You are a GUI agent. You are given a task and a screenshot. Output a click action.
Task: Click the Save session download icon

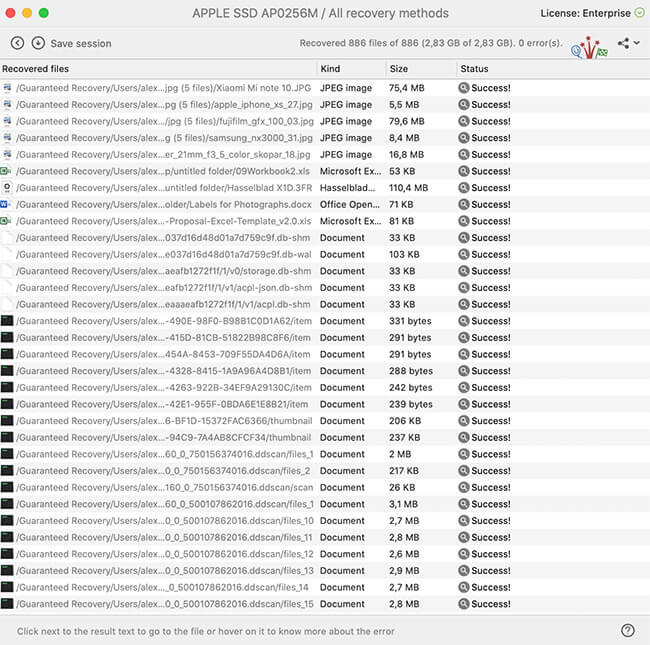click(x=38, y=43)
